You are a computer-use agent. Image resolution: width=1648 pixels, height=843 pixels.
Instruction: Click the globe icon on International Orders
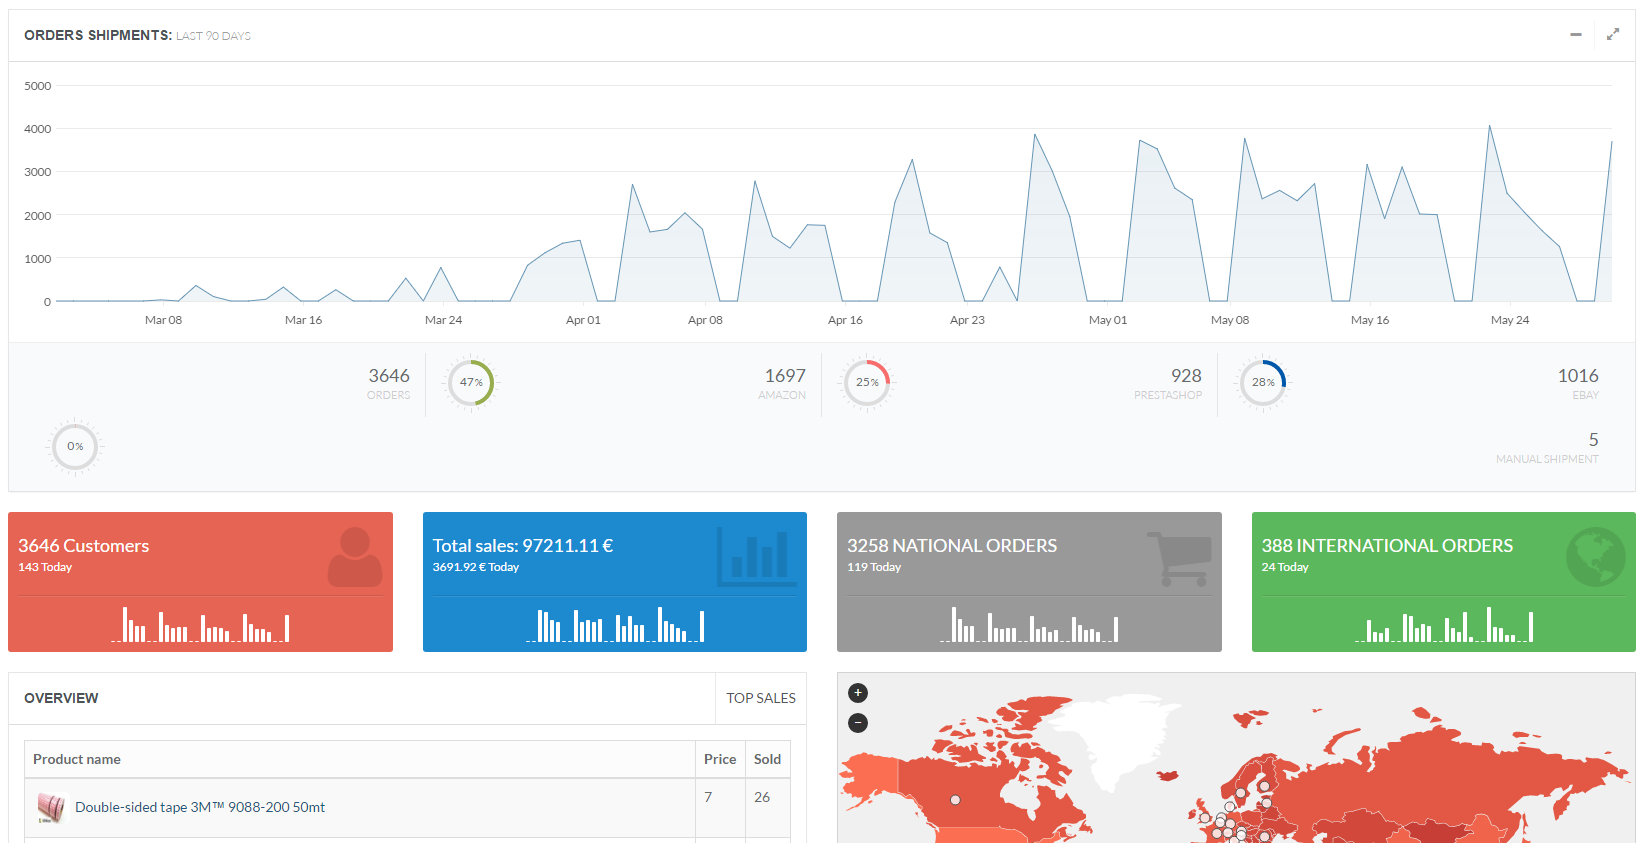click(x=1595, y=557)
